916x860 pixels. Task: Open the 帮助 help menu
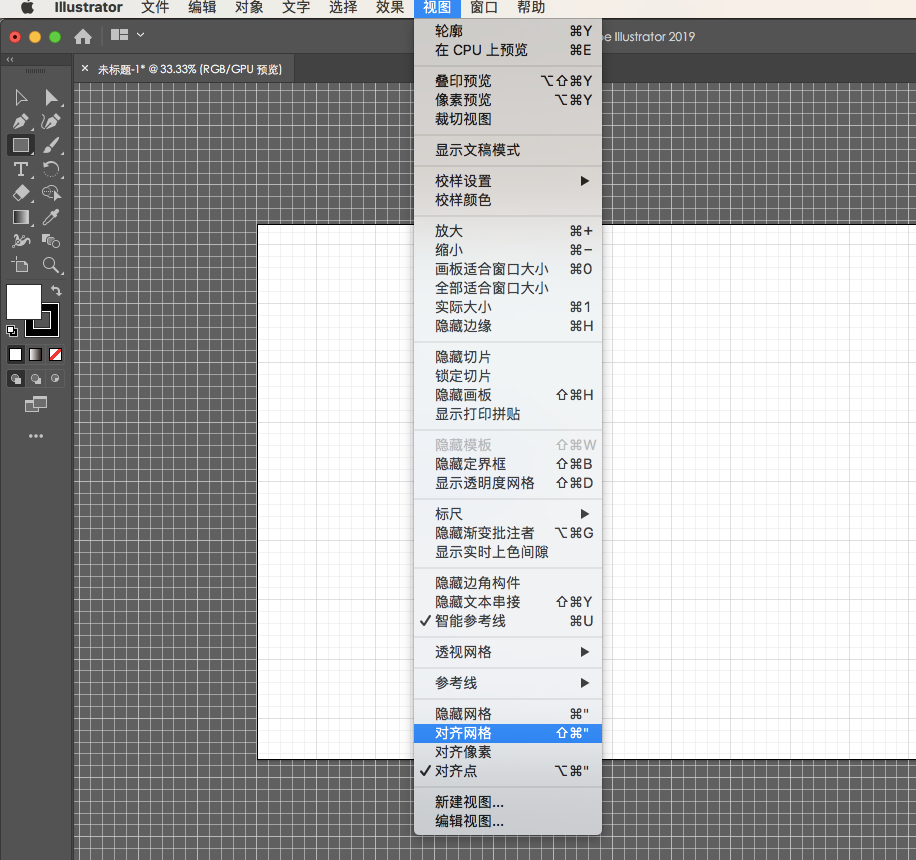click(531, 8)
